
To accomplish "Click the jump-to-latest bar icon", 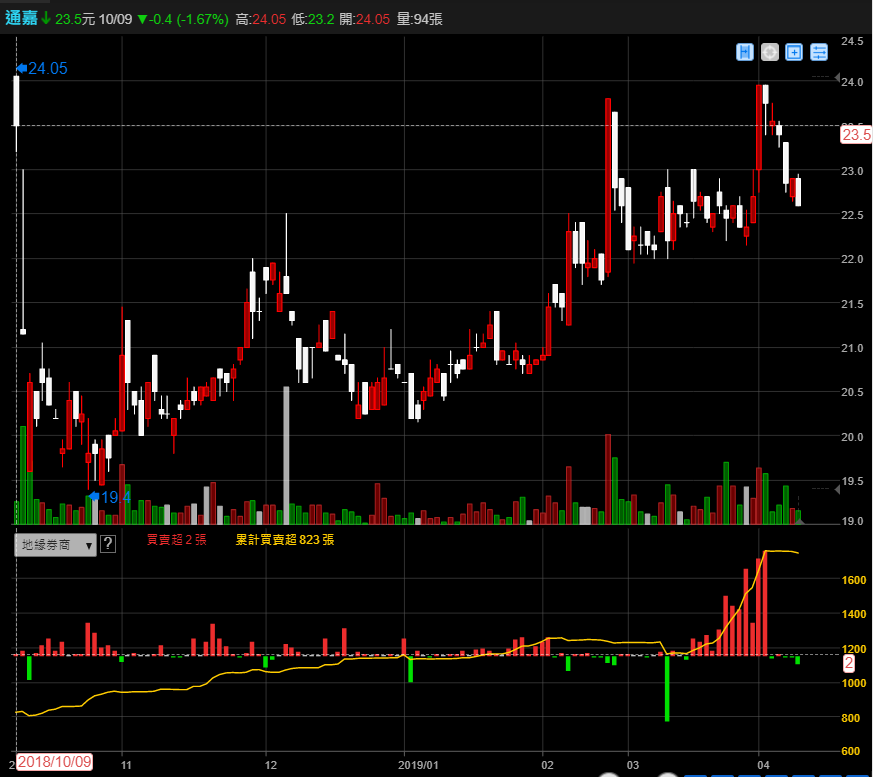I will click(744, 52).
